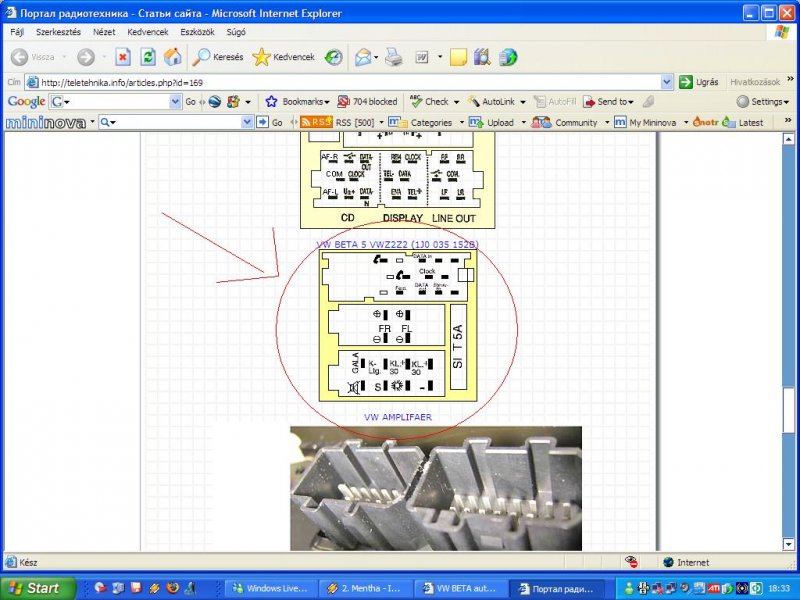Open mininova Upload
800x600 pixels.
coord(491,122)
